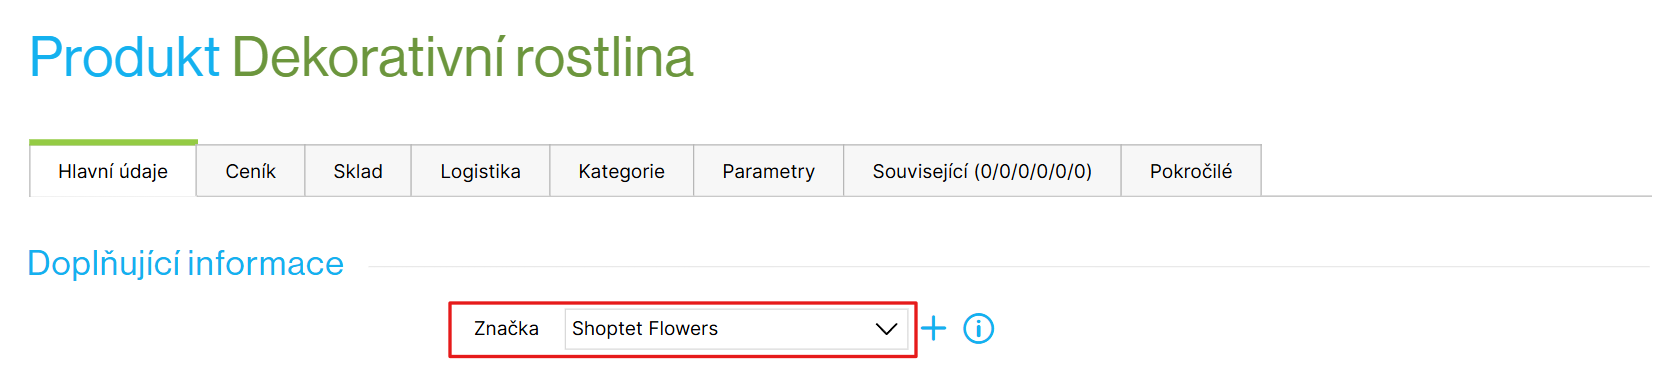This screenshot has height=387, width=1677.
Task: Switch to the Pokročilé tab
Action: click(1191, 171)
